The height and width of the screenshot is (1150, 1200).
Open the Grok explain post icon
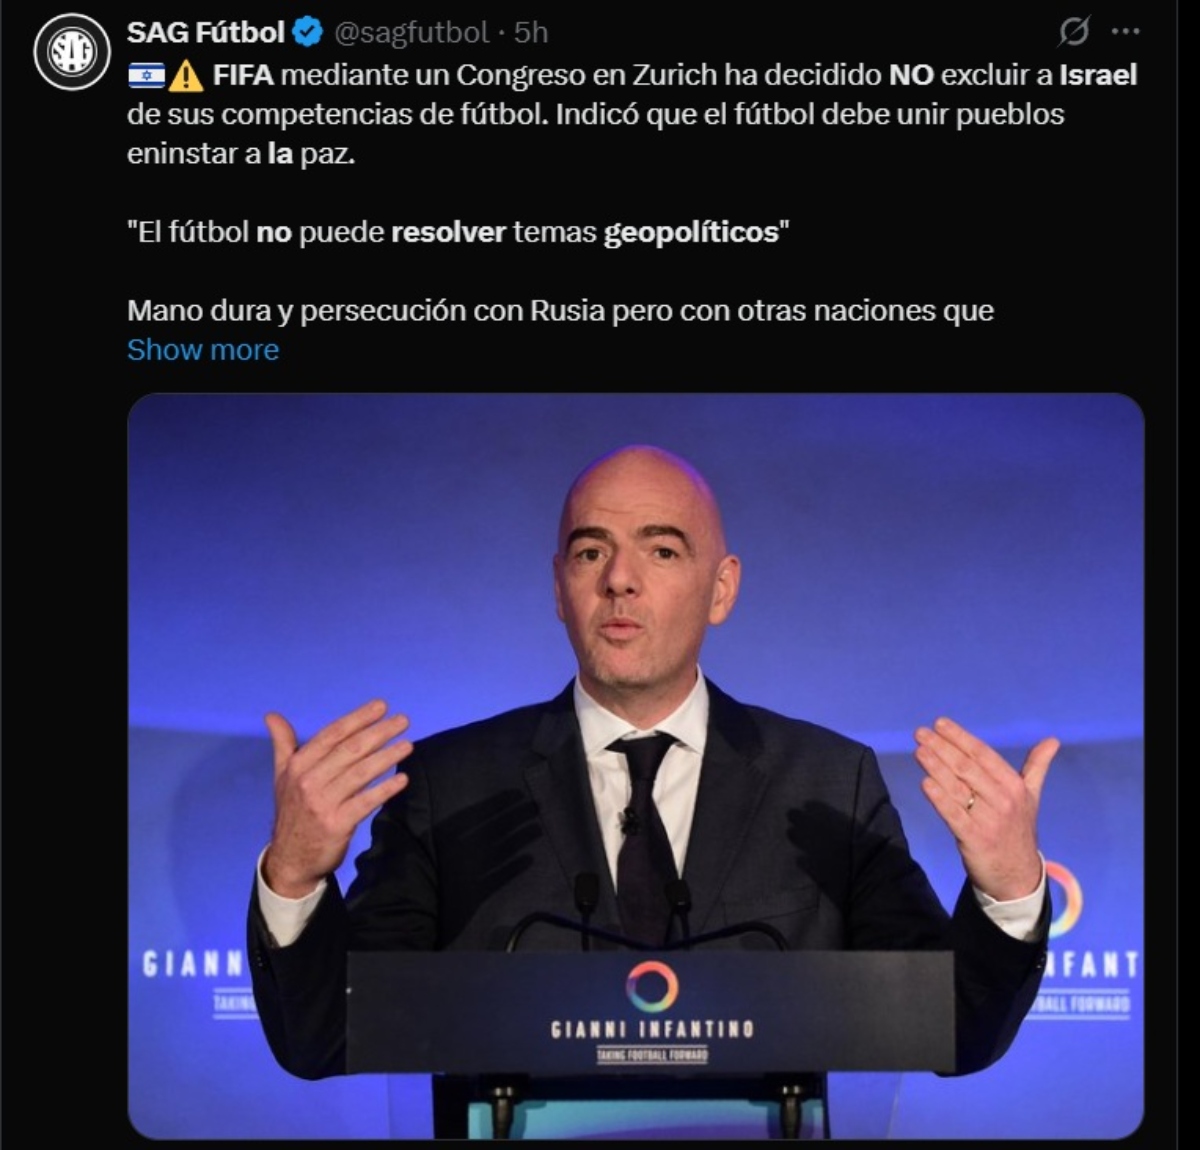(1073, 33)
